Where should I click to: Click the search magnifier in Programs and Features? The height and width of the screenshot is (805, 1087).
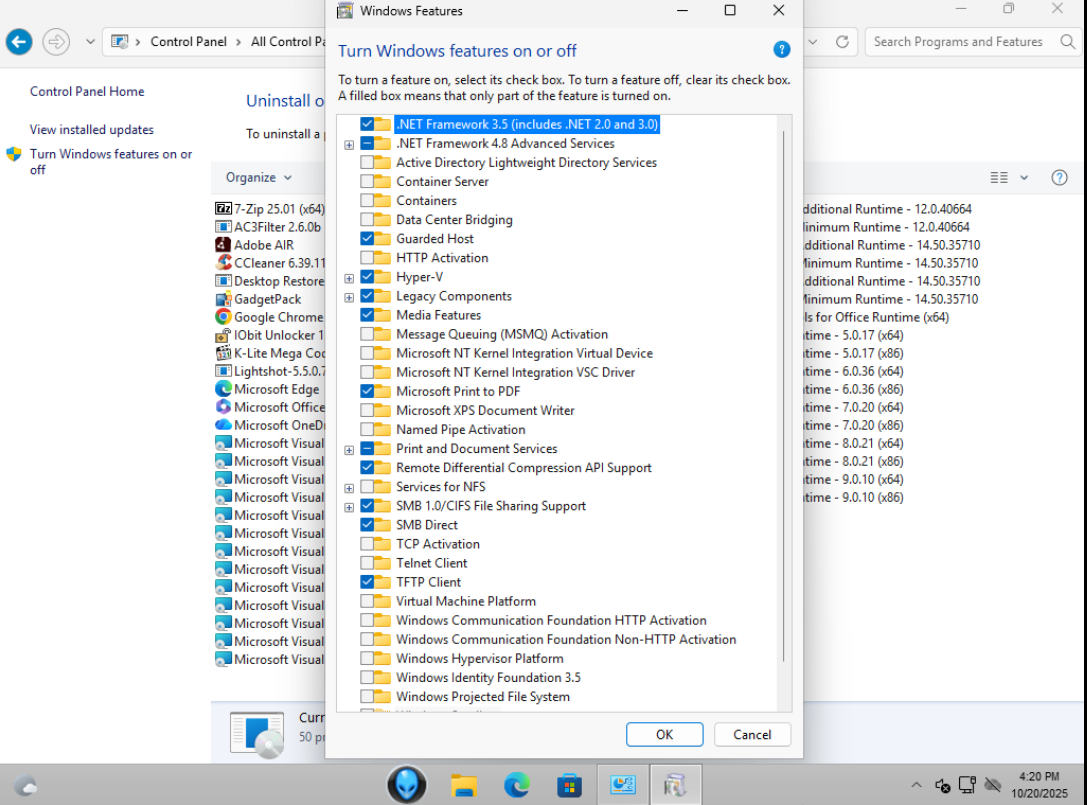tap(1068, 42)
